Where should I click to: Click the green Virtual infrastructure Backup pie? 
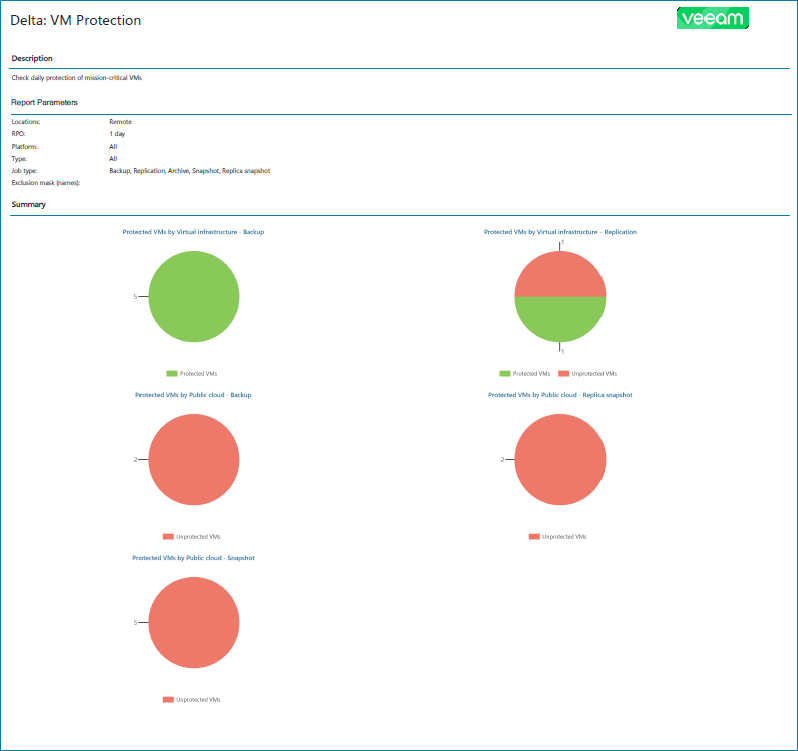194,297
